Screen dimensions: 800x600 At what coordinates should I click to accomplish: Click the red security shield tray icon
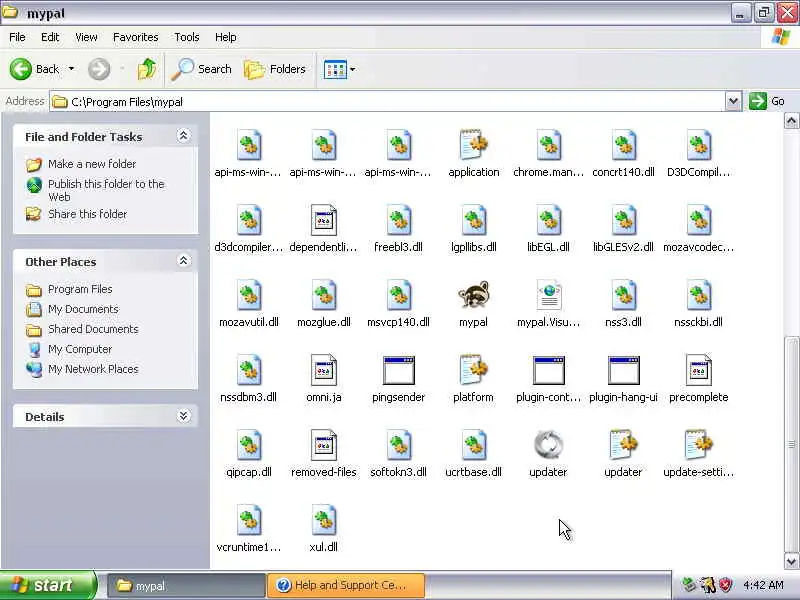point(726,585)
